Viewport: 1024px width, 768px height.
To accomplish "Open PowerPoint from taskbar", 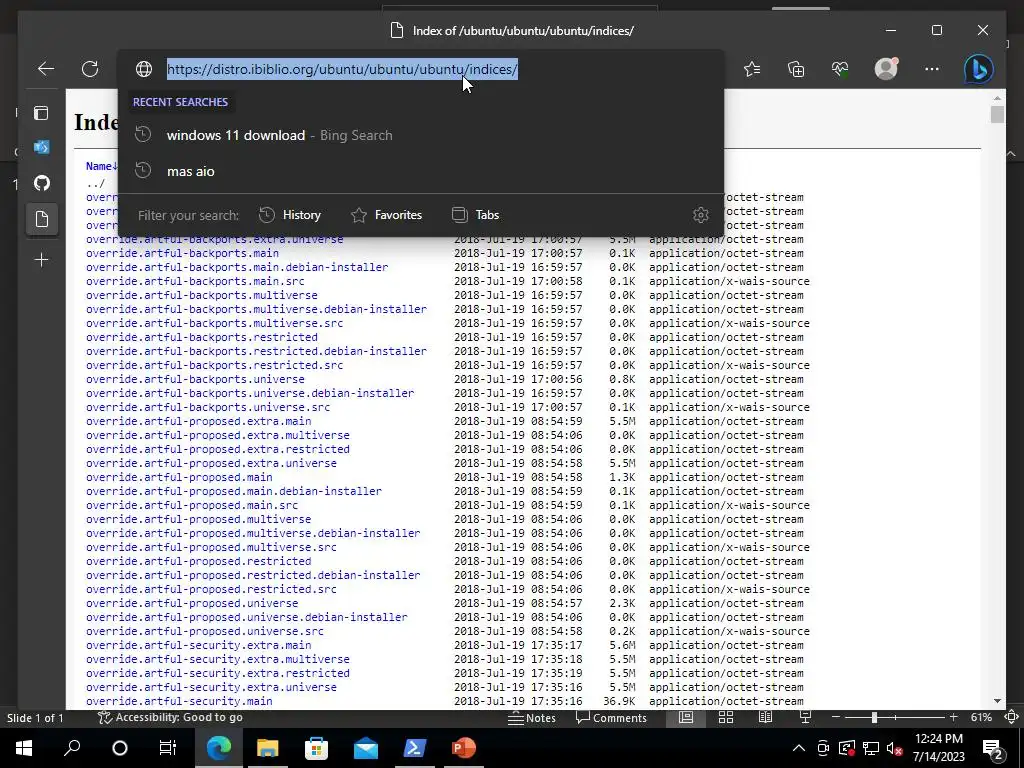I will pos(464,748).
